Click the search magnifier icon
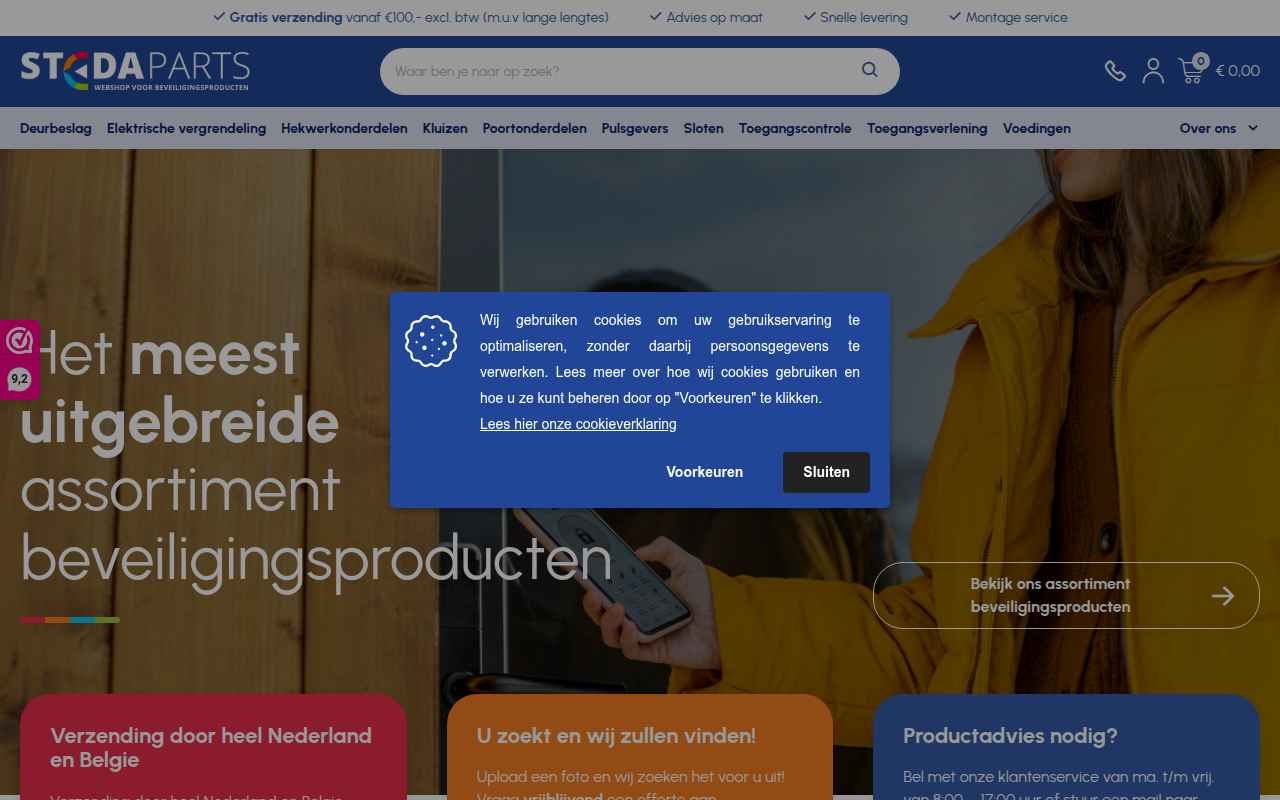The height and width of the screenshot is (800, 1280). [x=869, y=70]
